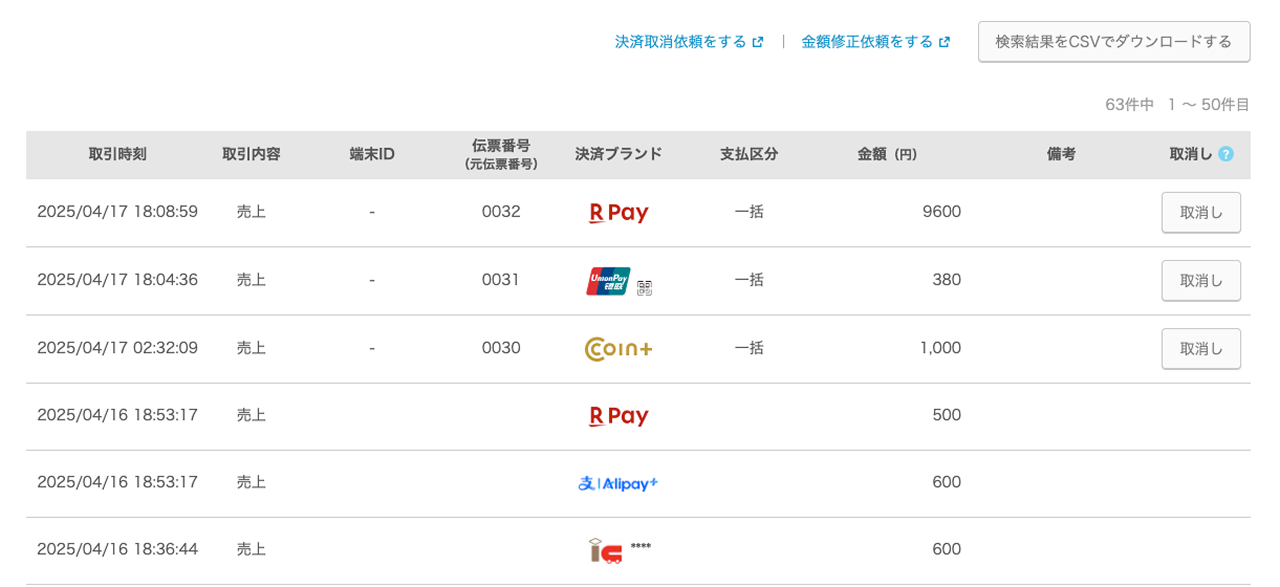The image size is (1280, 587).
Task: Cancel the 1,000 yen COIN+ transaction
Action: pyautogui.click(x=1200, y=348)
